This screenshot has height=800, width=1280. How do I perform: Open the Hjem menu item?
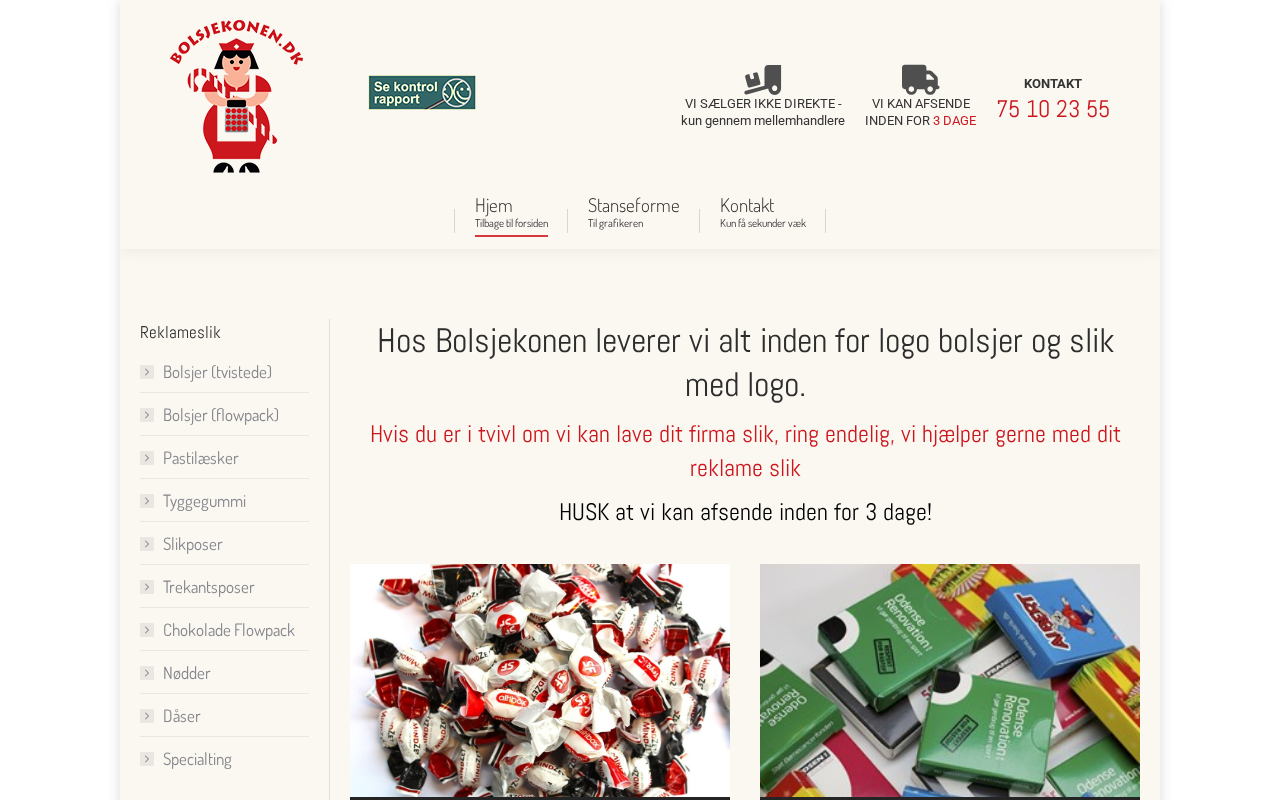tap(511, 213)
